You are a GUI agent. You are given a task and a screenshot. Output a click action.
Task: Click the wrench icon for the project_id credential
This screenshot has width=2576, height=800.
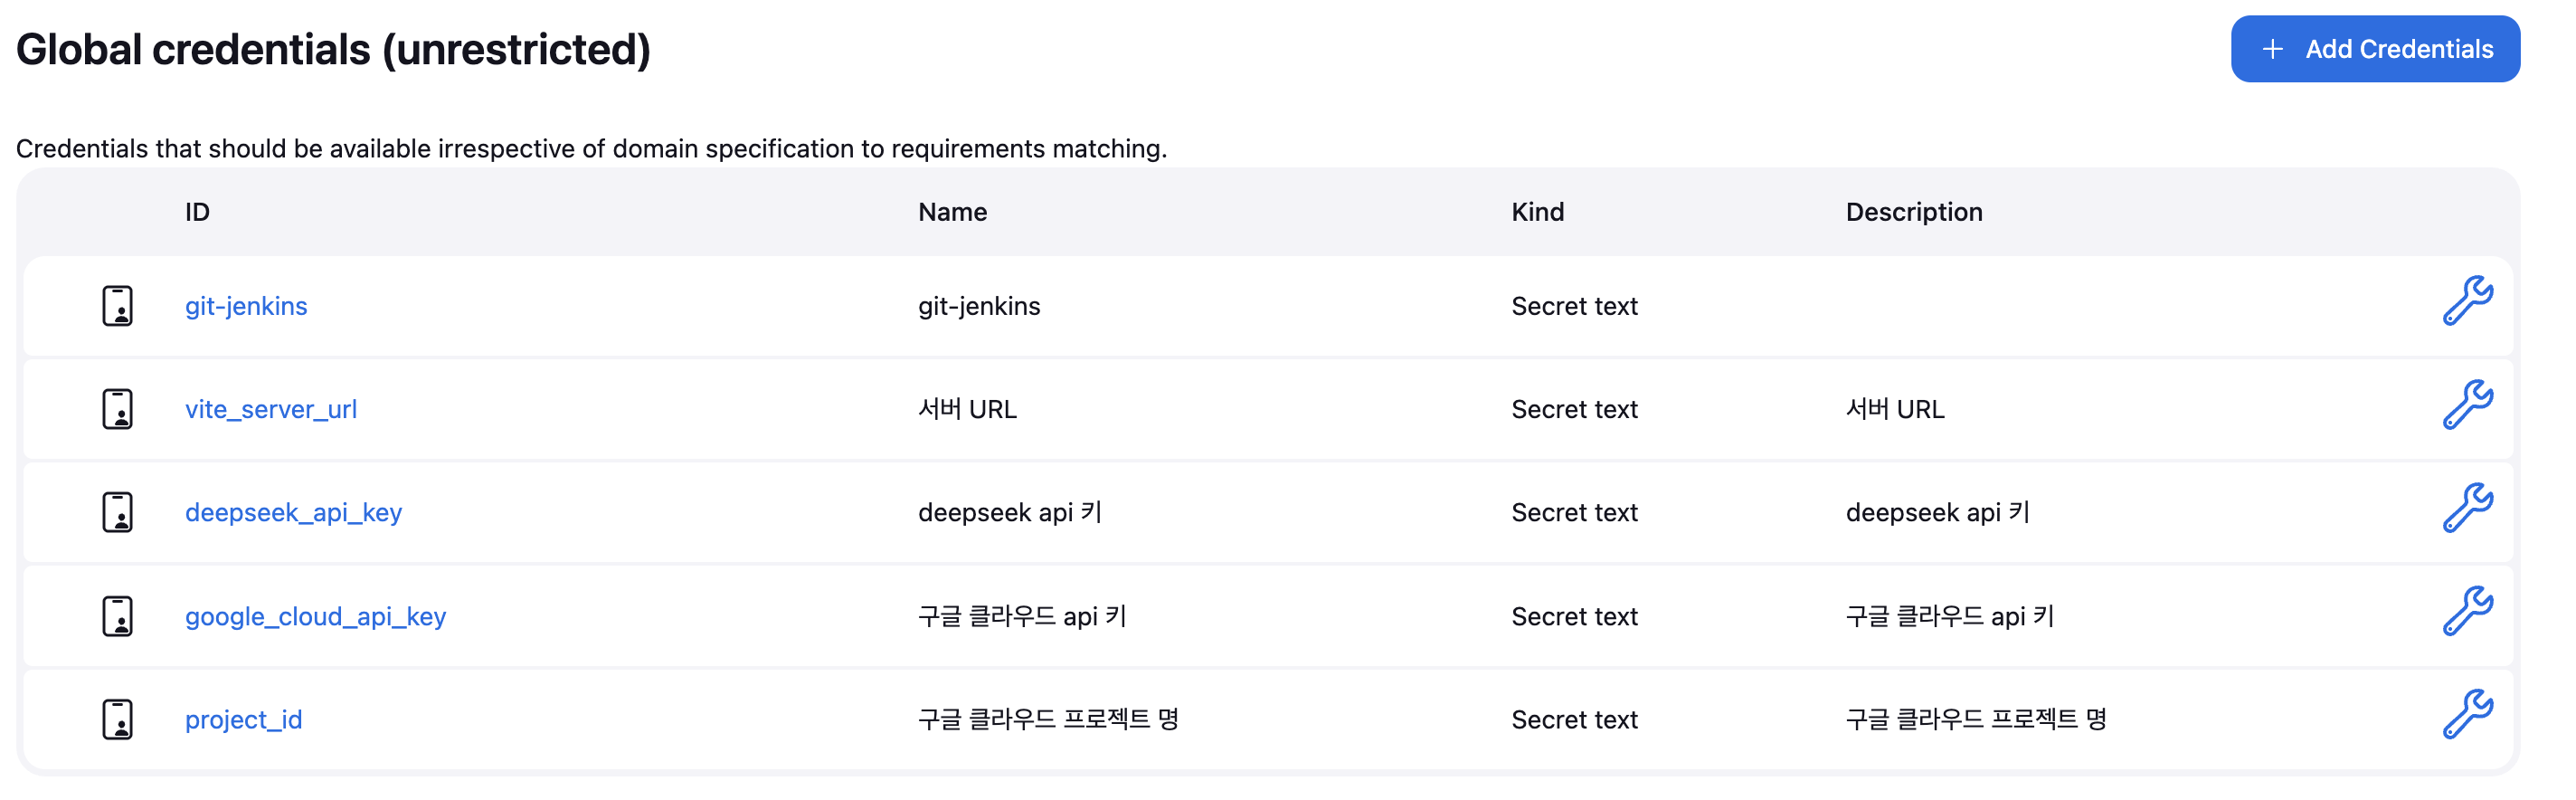2467,715
